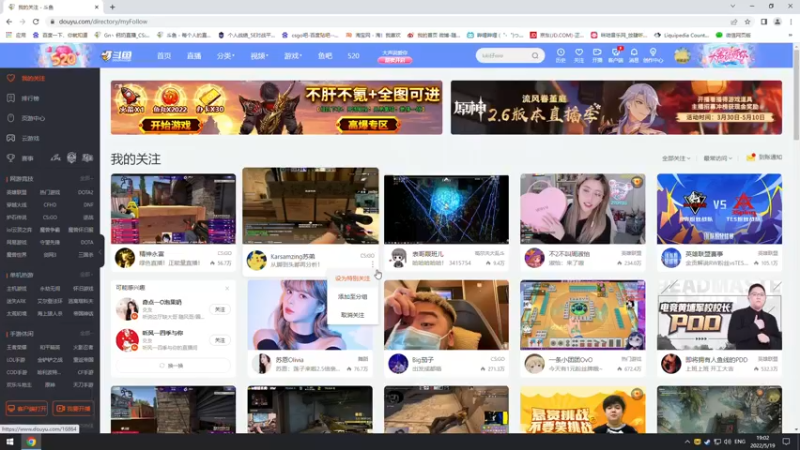Image resolution: width=800 pixels, height=450 pixels.
Task: Open 最常访问 sort dropdown
Action: click(x=717, y=158)
